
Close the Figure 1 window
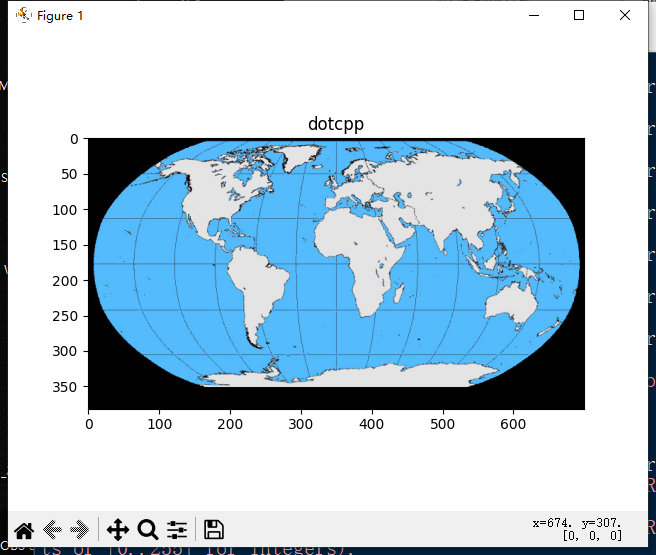click(x=625, y=15)
